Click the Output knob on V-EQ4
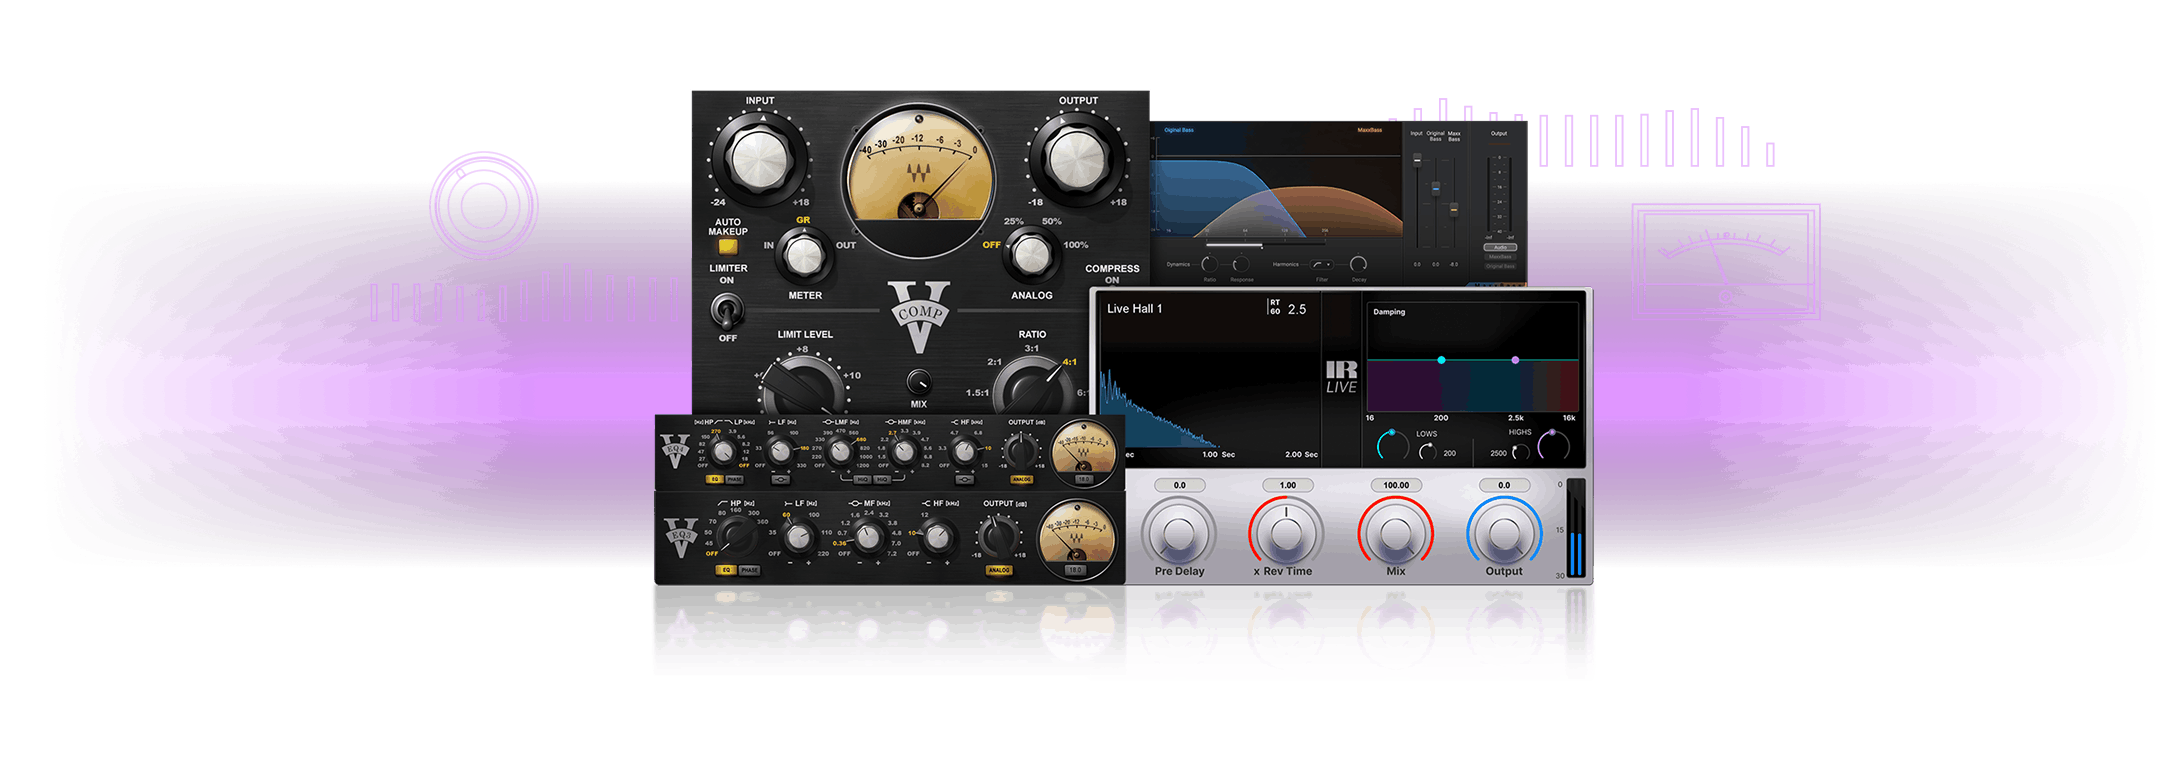The height and width of the screenshot is (780, 2161). point(1021,452)
